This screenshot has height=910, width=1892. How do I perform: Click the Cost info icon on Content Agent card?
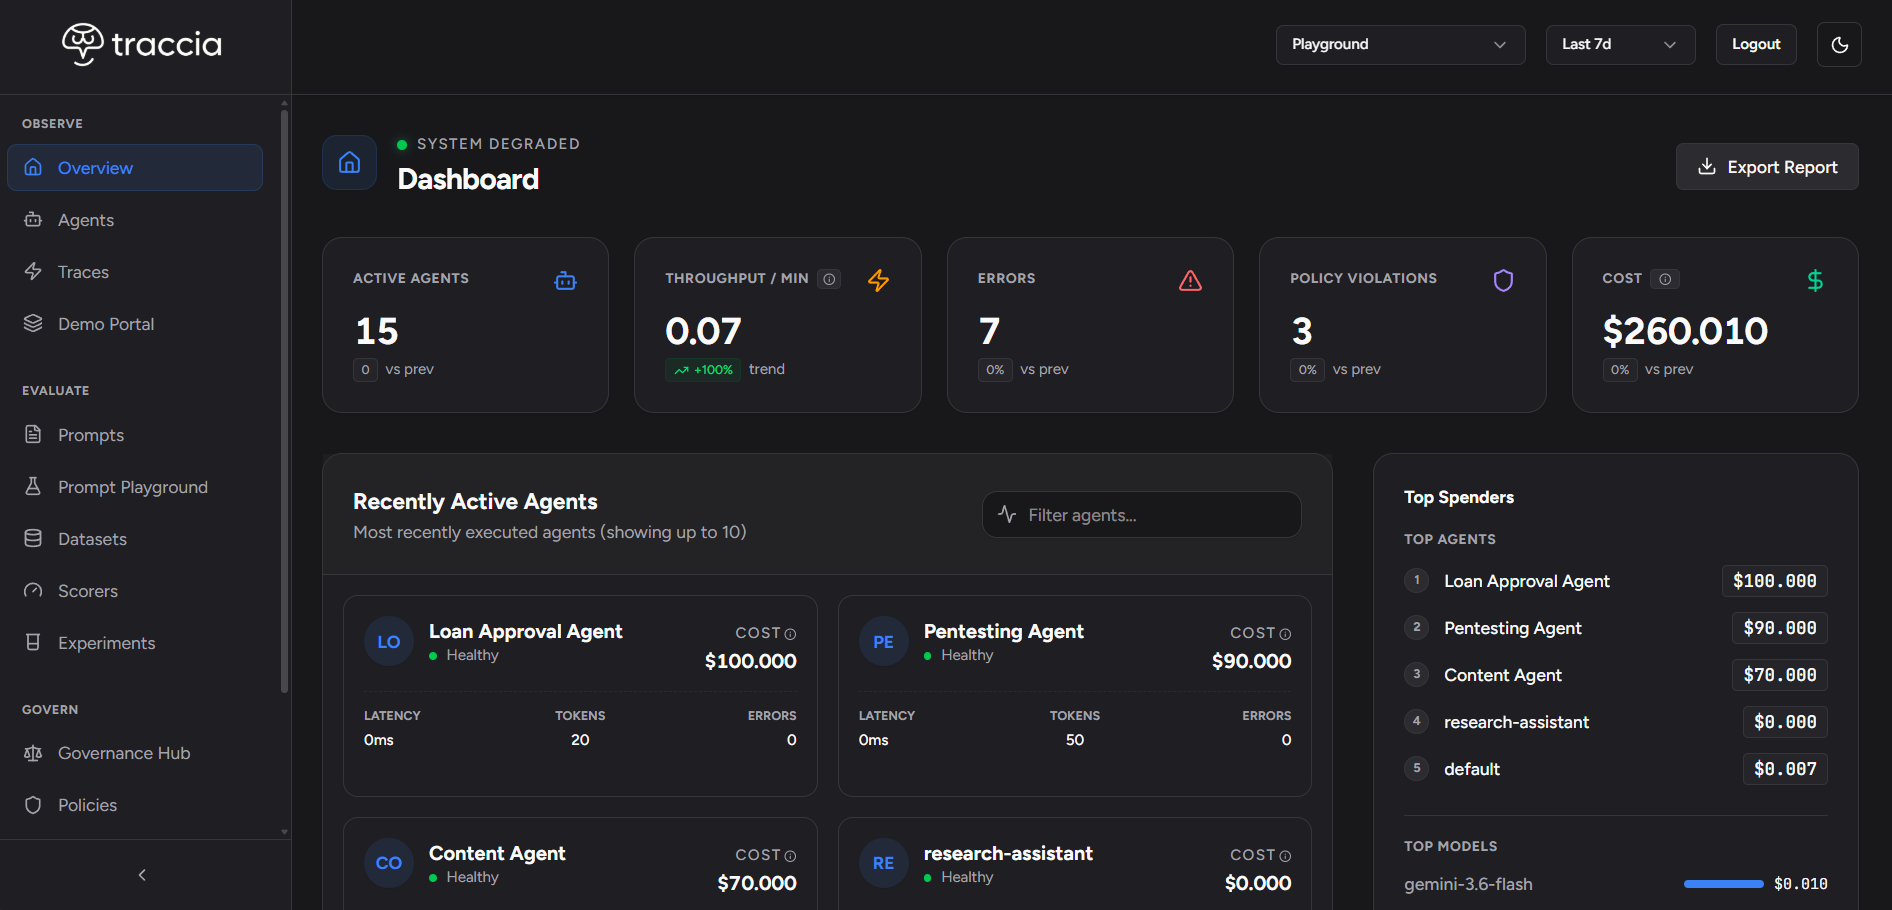tap(790, 856)
